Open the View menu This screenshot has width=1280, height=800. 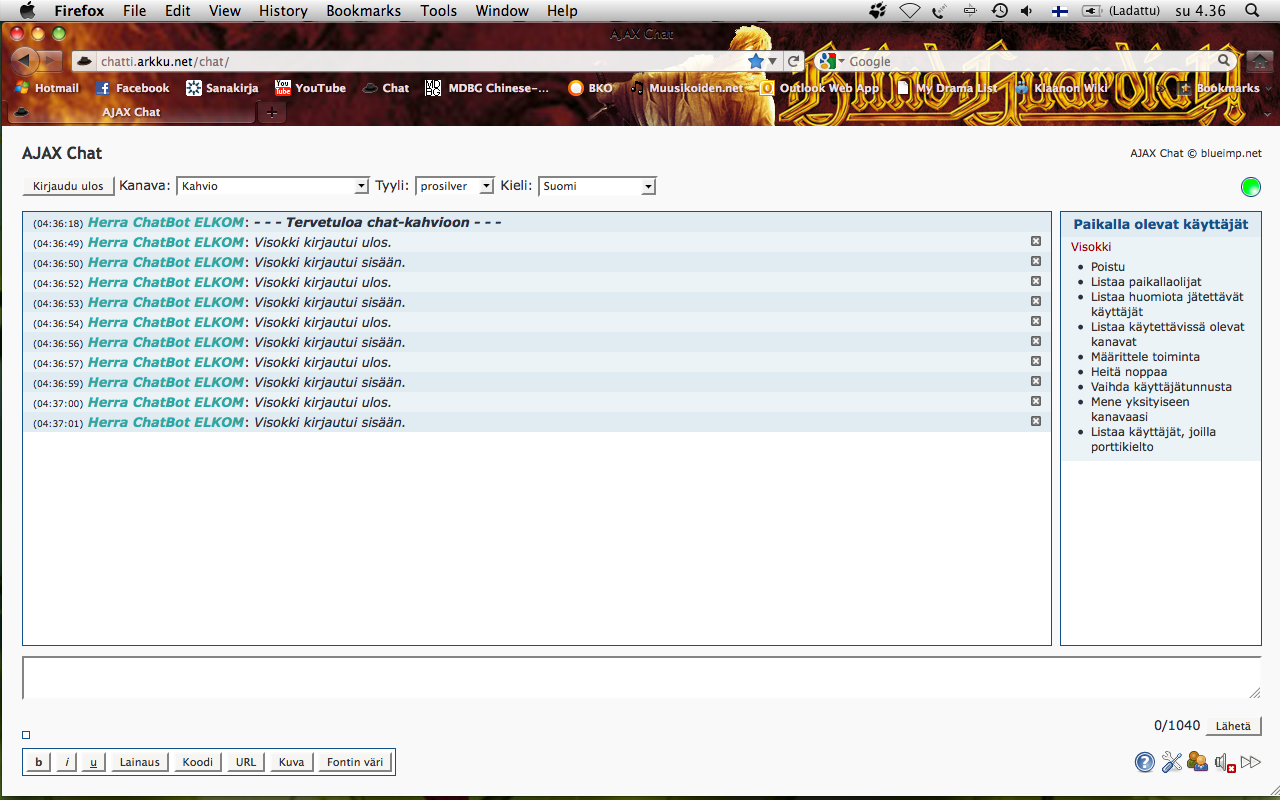pos(225,11)
